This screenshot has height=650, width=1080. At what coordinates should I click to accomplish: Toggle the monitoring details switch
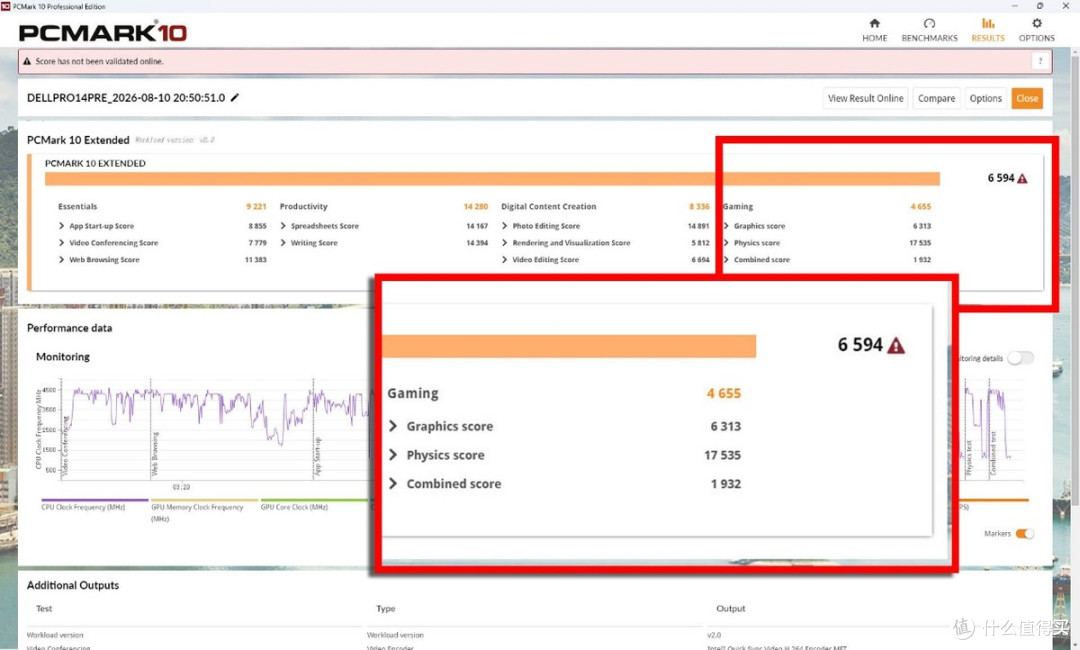tap(1020, 358)
